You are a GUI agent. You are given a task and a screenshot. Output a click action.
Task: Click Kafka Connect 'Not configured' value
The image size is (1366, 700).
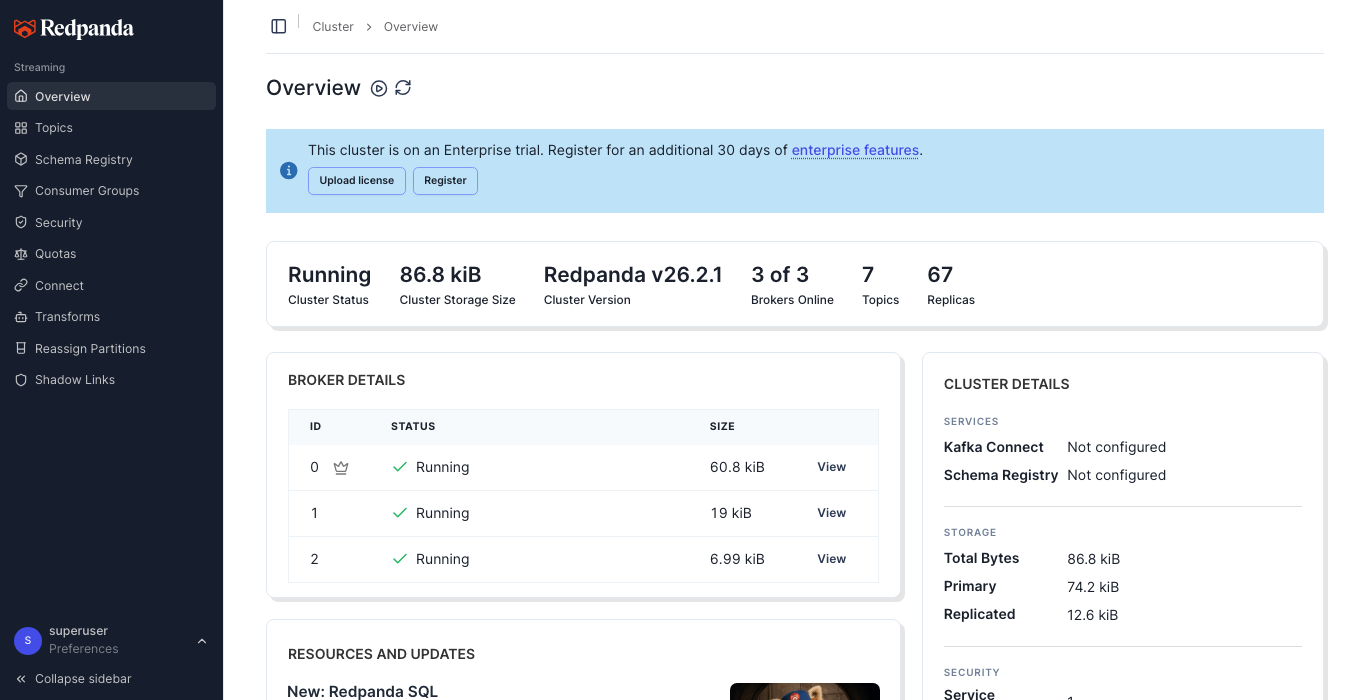pyautogui.click(x=1116, y=447)
